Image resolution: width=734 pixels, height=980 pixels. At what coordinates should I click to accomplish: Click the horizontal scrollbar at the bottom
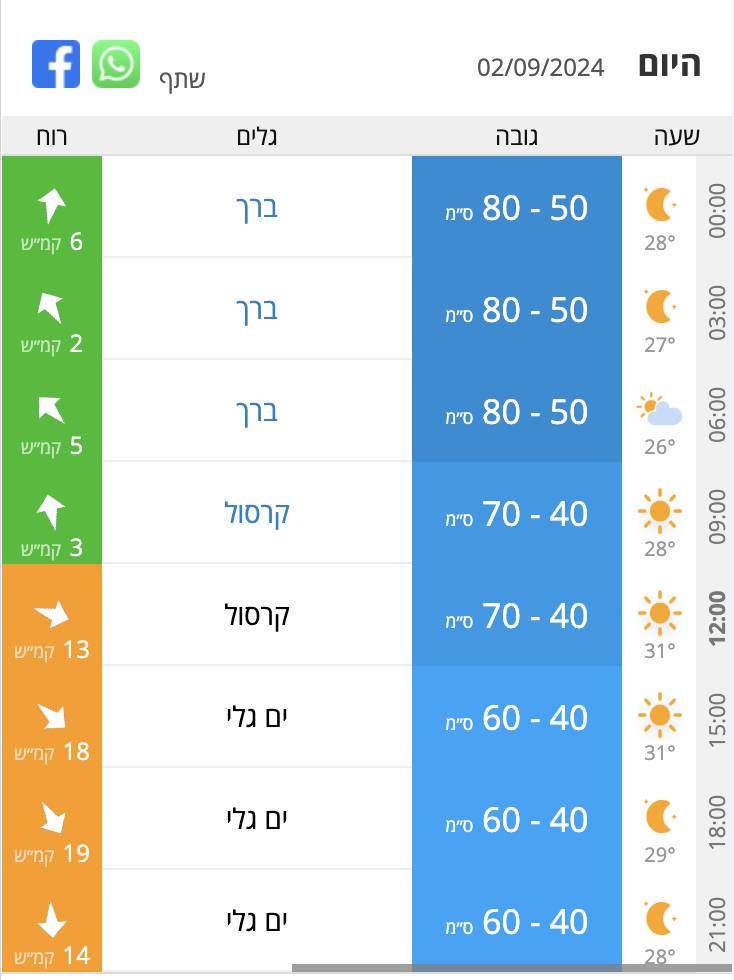[x=513, y=968]
